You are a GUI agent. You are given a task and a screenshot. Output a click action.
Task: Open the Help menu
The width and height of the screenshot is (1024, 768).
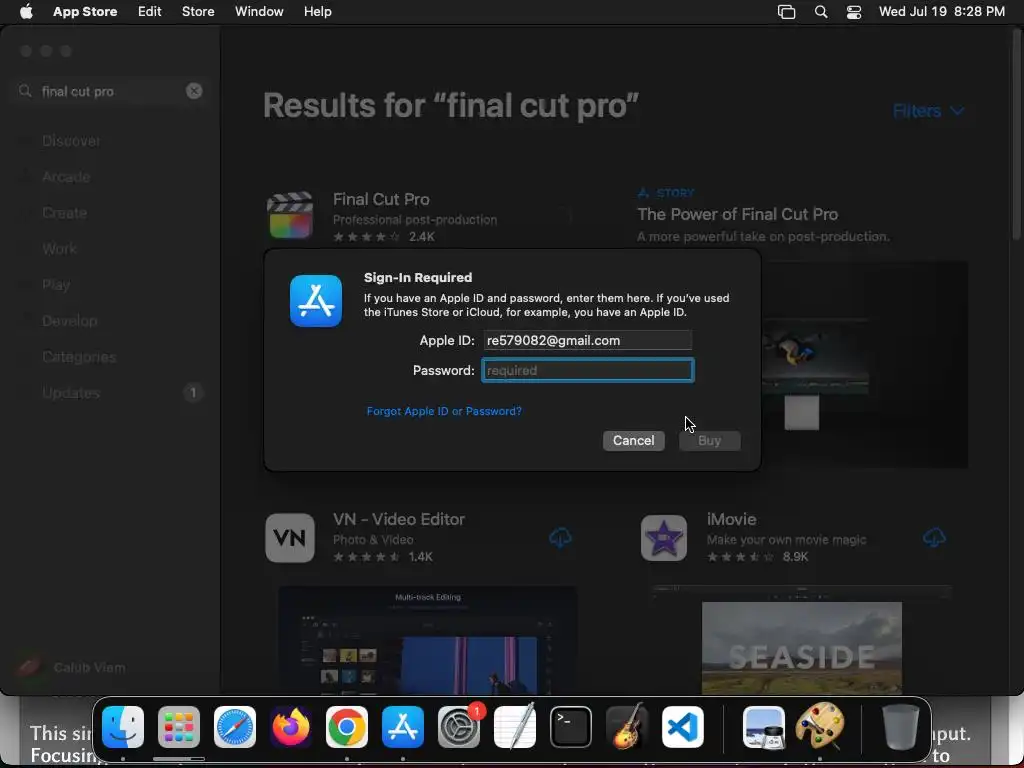[317, 12]
